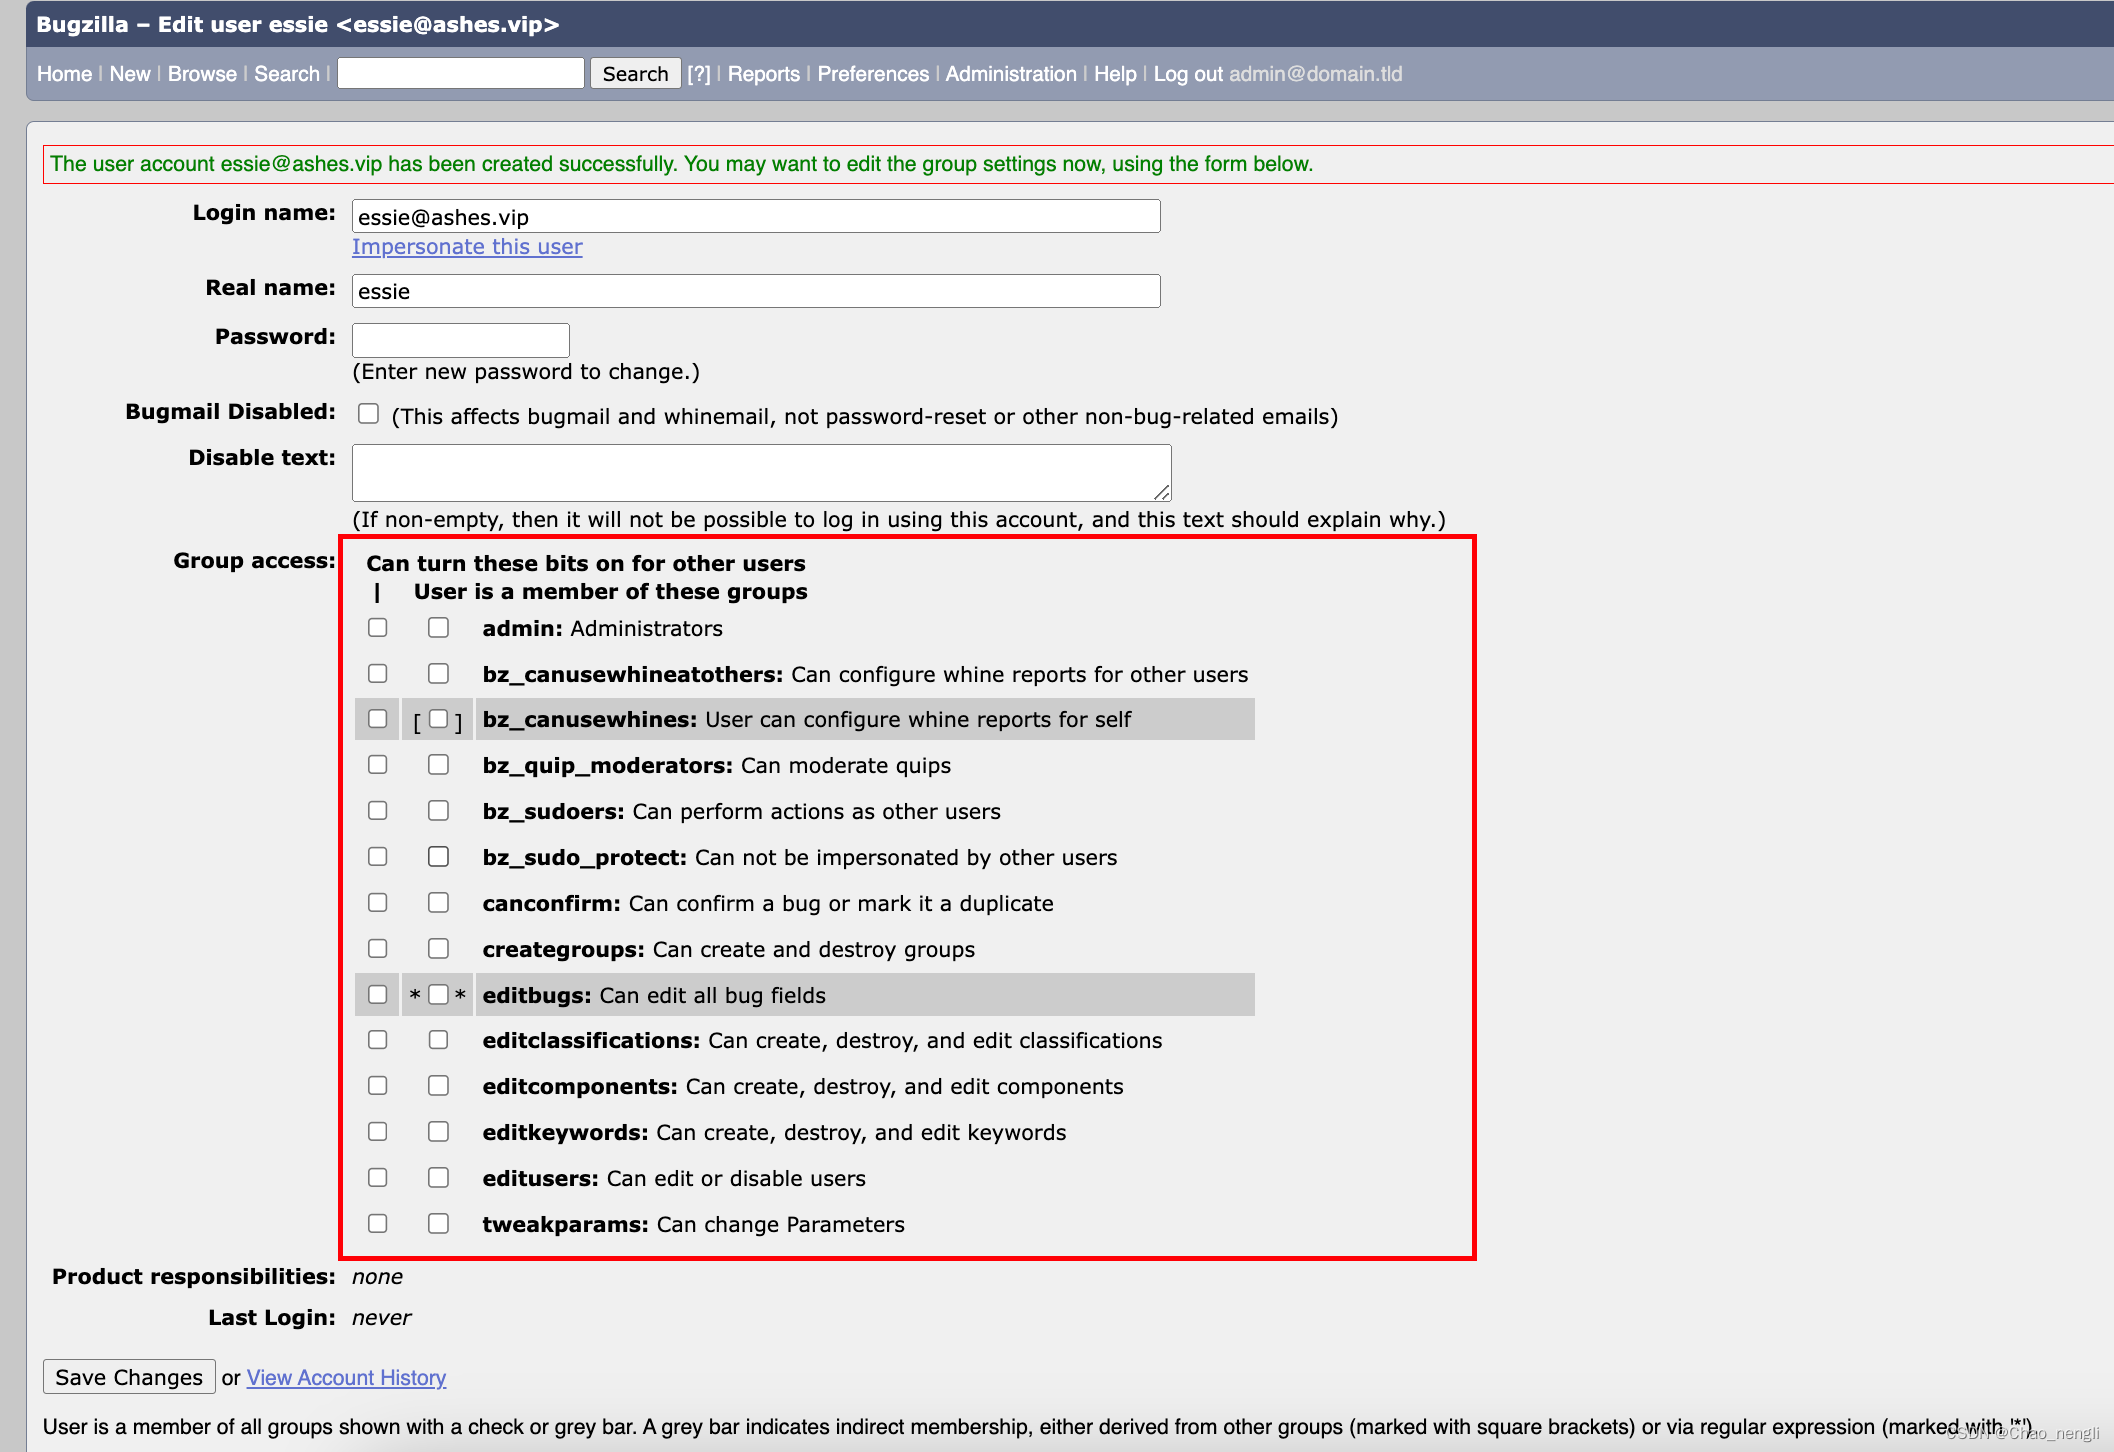Check creategroups membership checkbox
2114x1452 pixels.
click(x=439, y=949)
